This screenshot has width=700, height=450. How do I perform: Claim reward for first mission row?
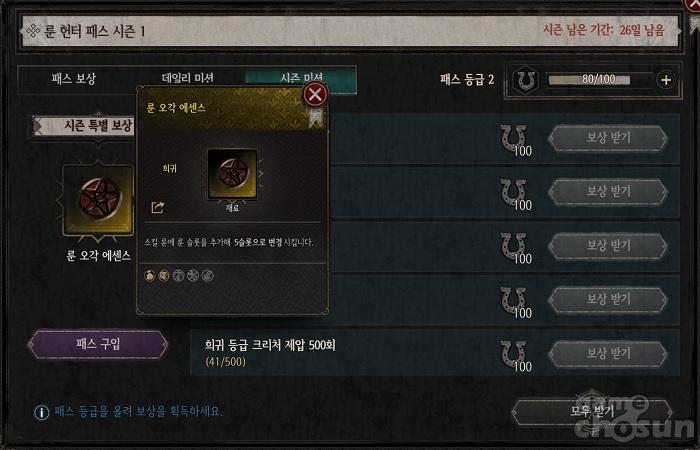tap(608, 138)
